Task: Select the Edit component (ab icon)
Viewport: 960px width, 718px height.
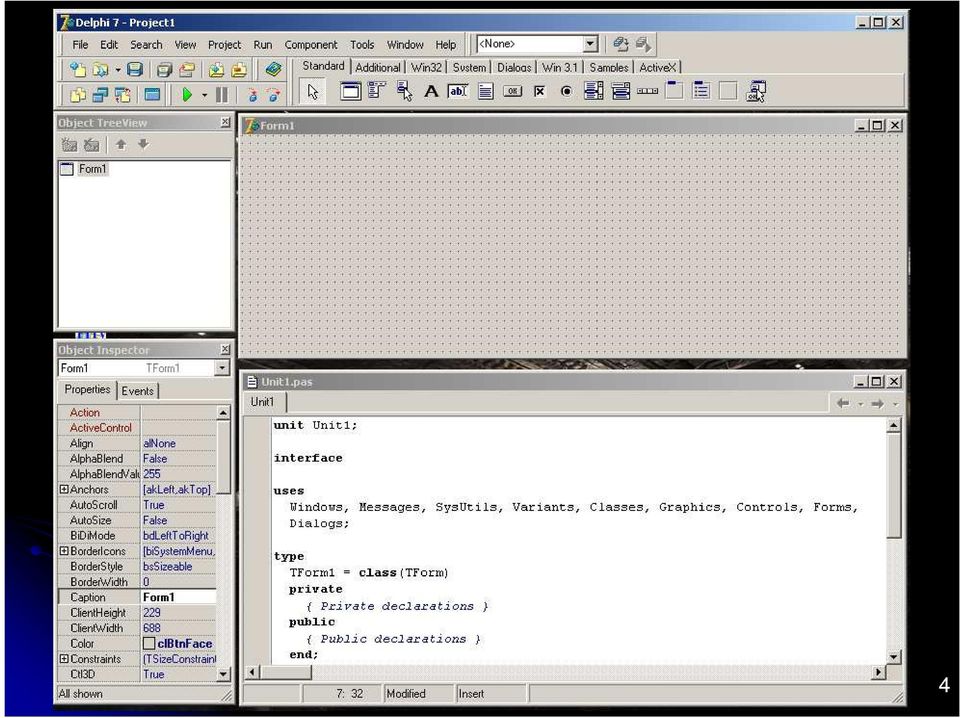Action: pos(458,91)
